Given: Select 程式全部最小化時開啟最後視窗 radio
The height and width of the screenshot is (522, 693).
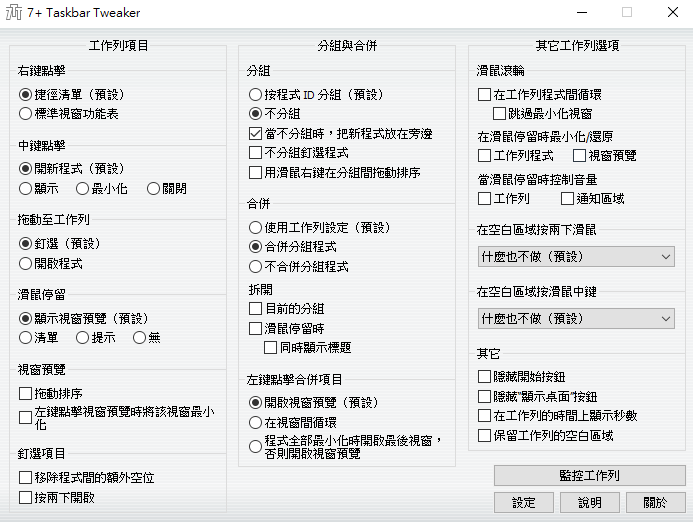Looking at the screenshot, I should [x=345, y=446].
